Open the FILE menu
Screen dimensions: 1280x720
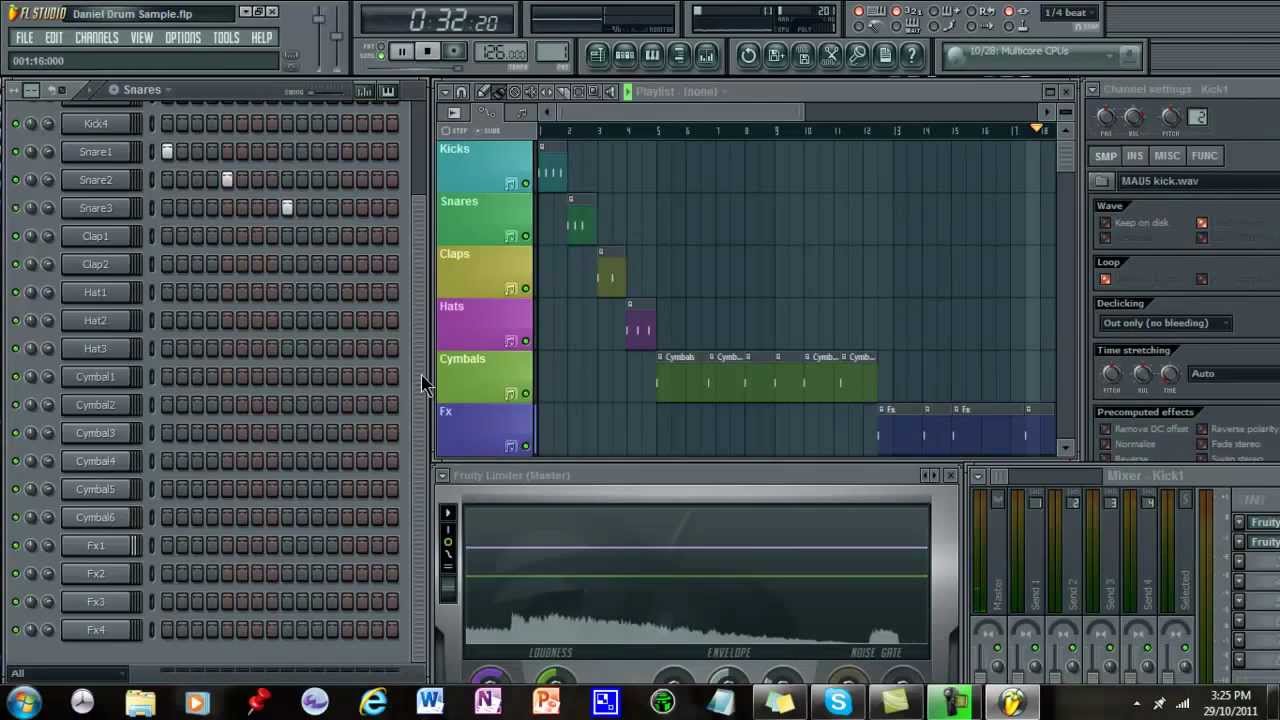pyautogui.click(x=24, y=38)
